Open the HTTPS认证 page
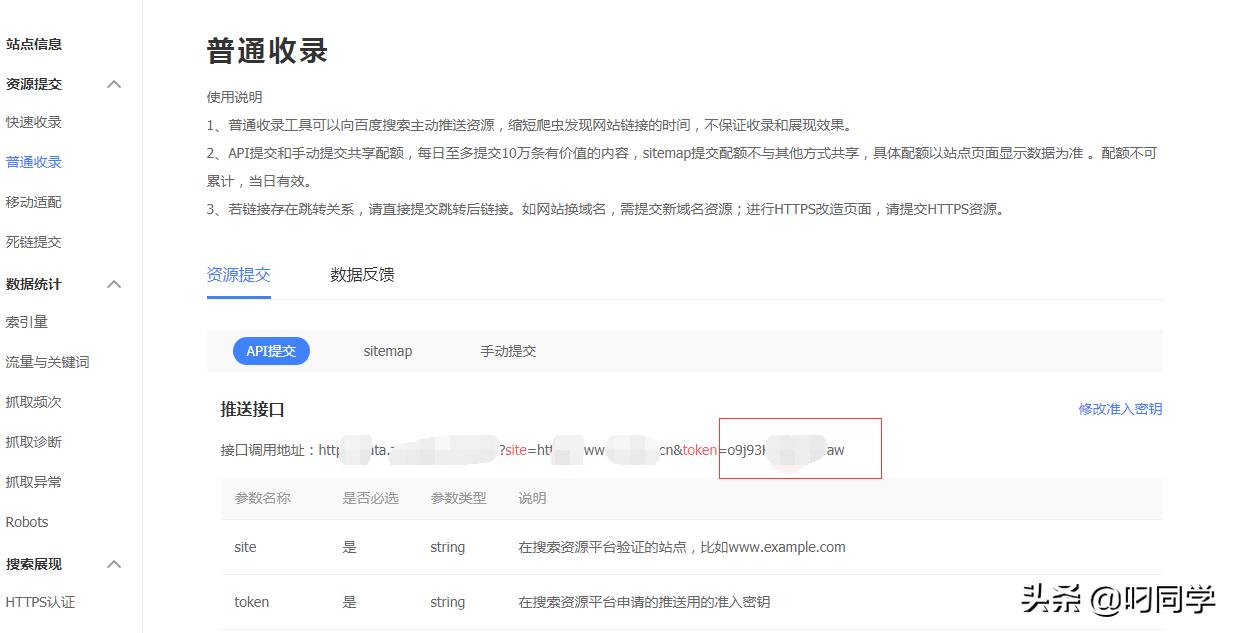Image resolution: width=1234 pixels, height=633 pixels. pyautogui.click(x=40, y=602)
